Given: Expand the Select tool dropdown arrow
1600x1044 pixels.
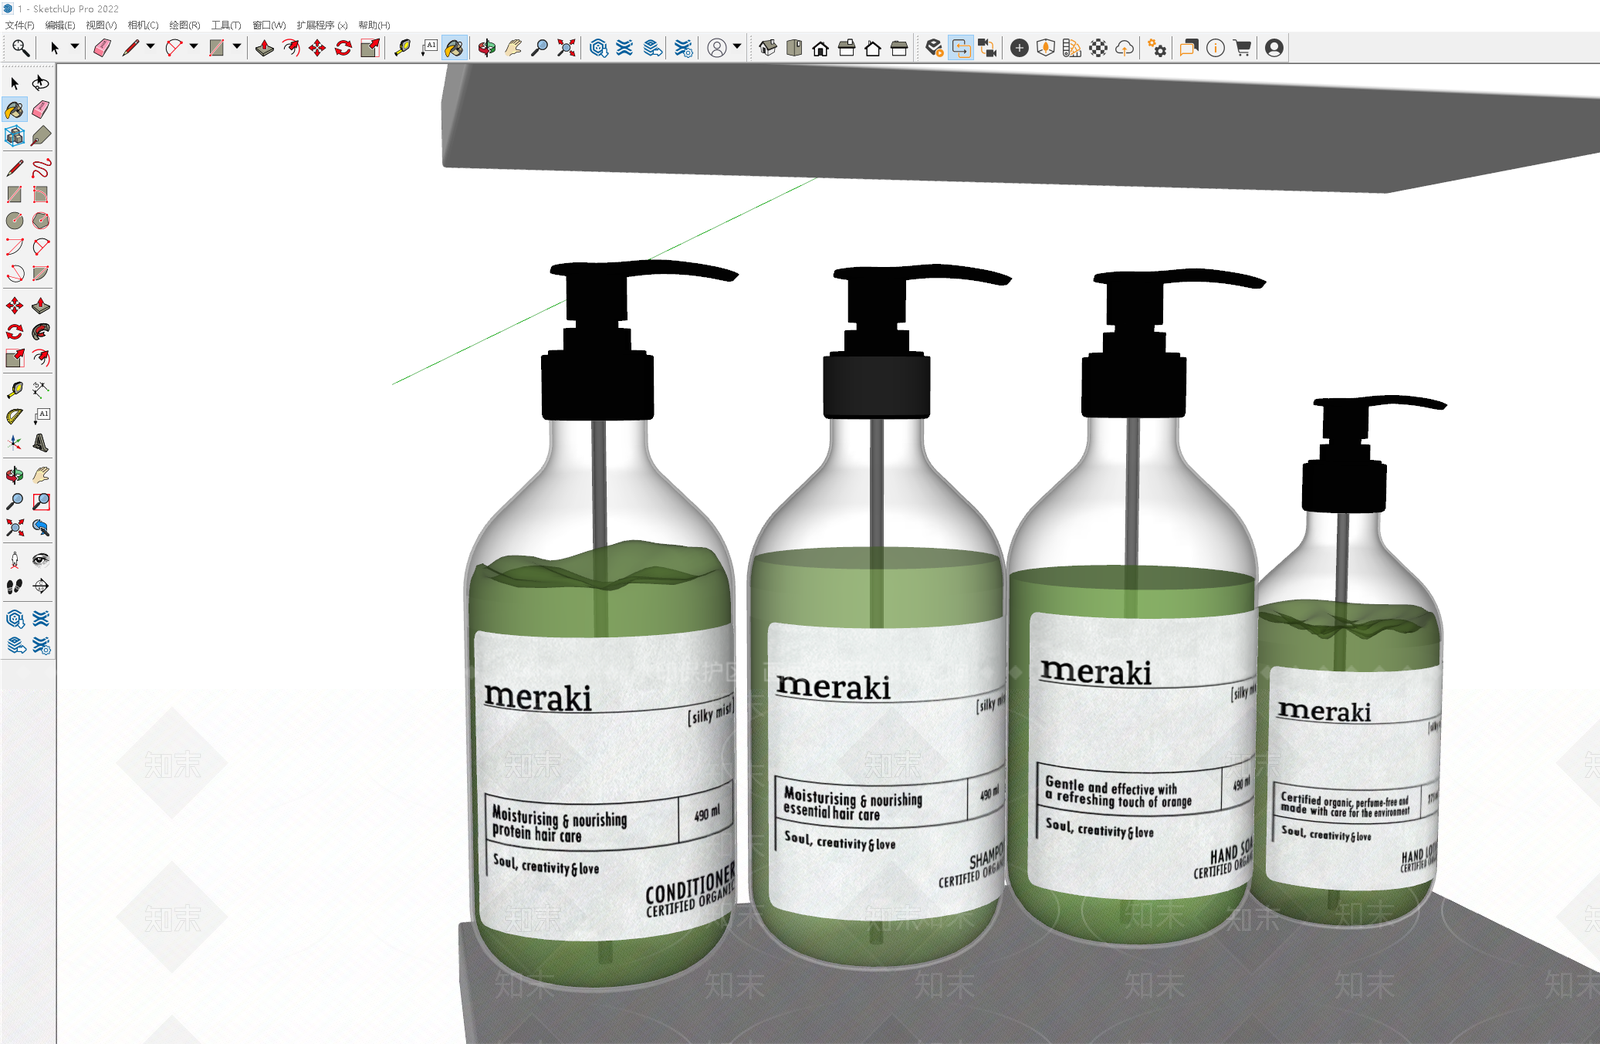Looking at the screenshot, I should (x=74, y=47).
